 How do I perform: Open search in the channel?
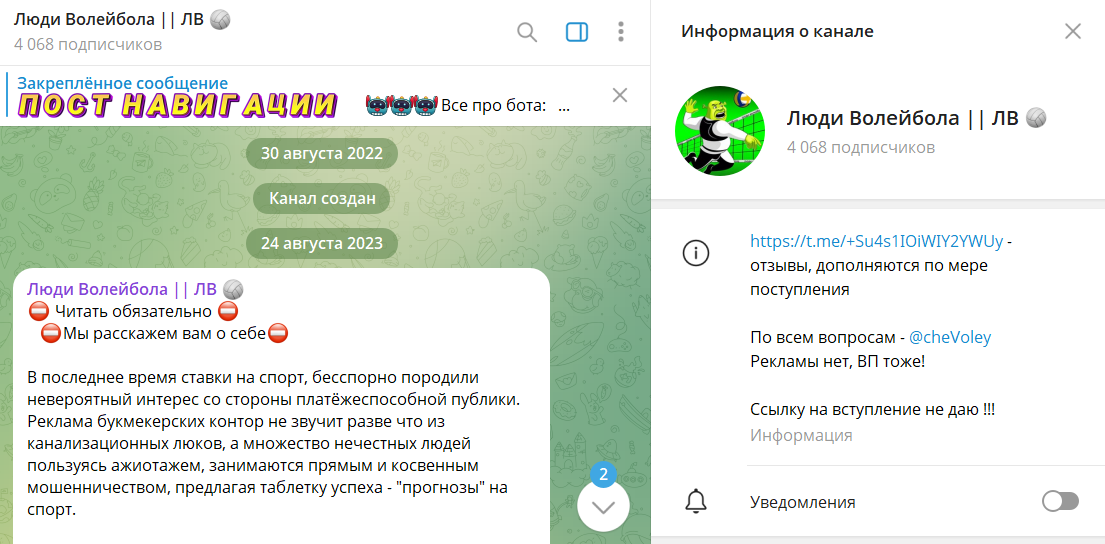[x=527, y=32]
